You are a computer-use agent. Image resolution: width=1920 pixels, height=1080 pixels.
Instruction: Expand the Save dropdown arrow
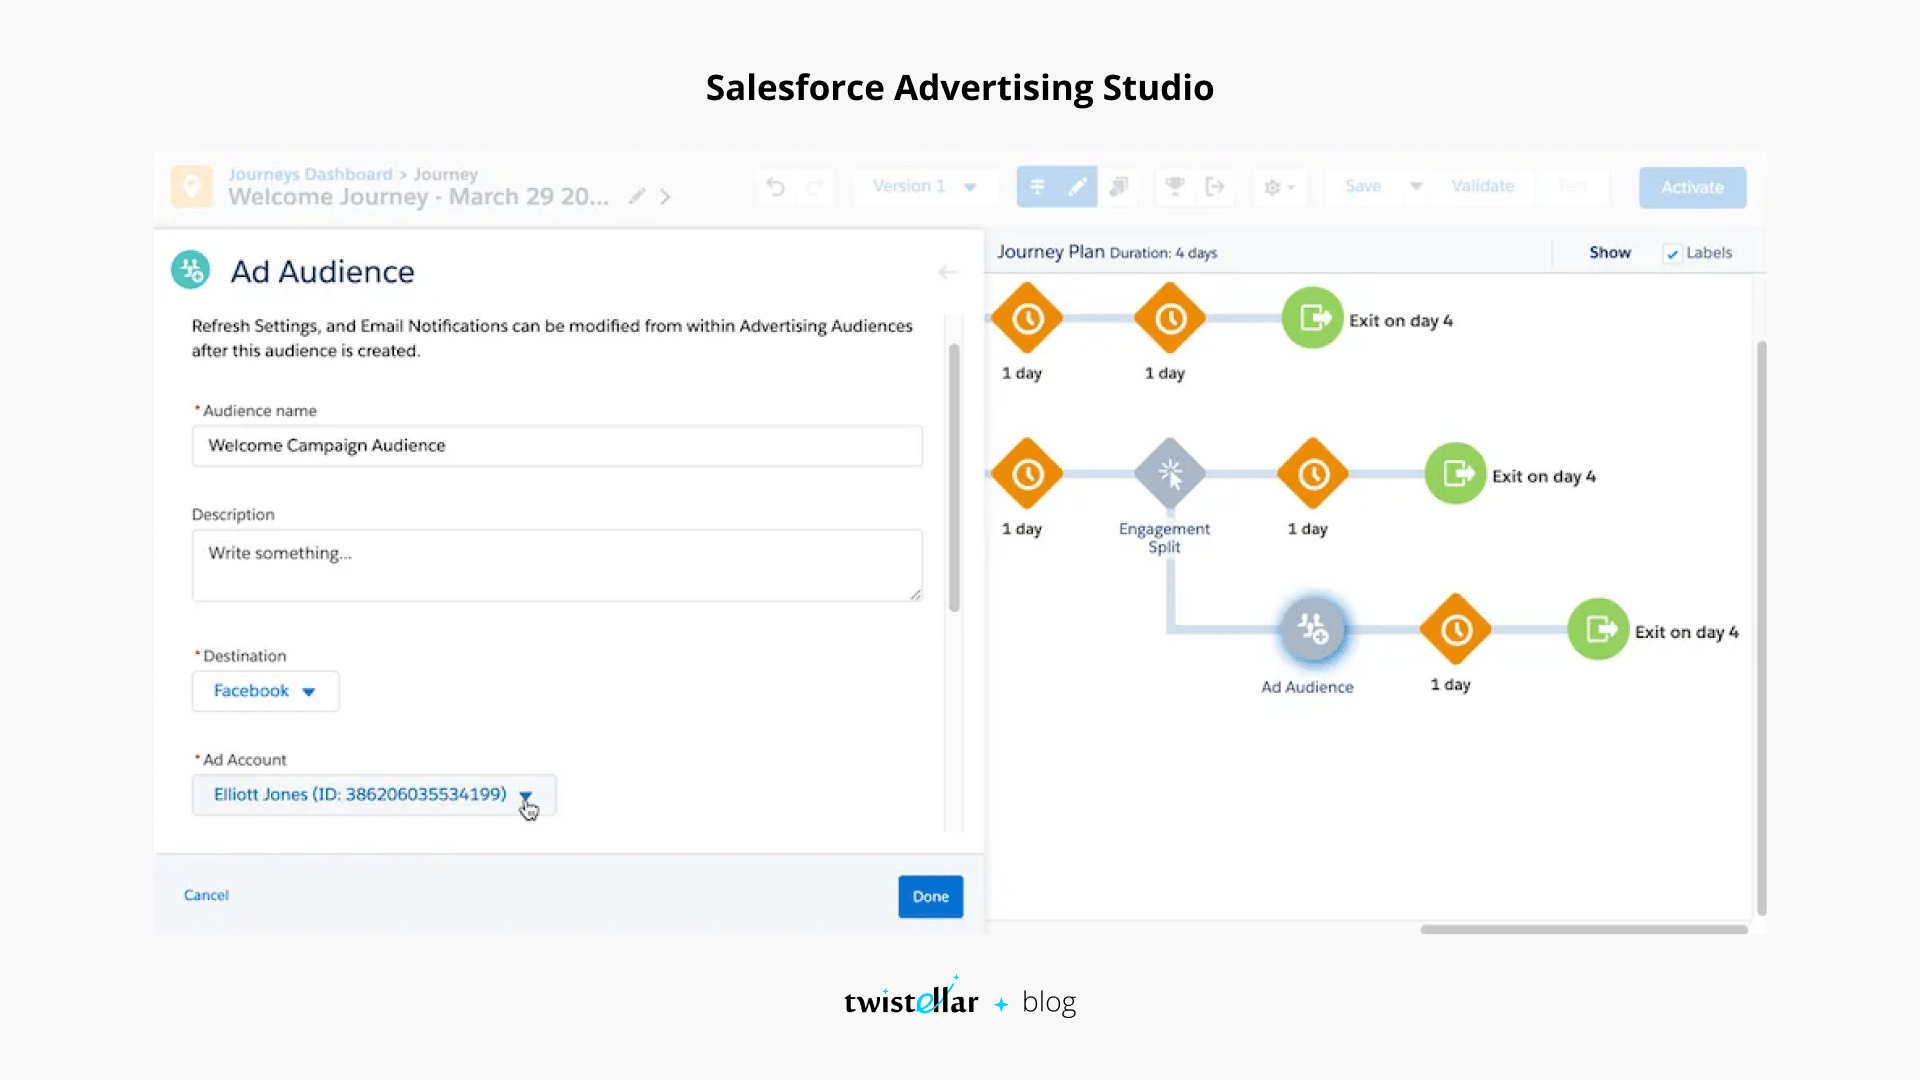[1416, 186]
